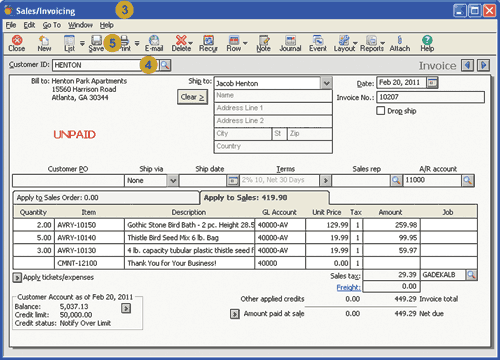Image resolution: width=500 pixels, height=360 pixels.
Task: Click the Customer ID lookup magnifier
Action: [165, 65]
